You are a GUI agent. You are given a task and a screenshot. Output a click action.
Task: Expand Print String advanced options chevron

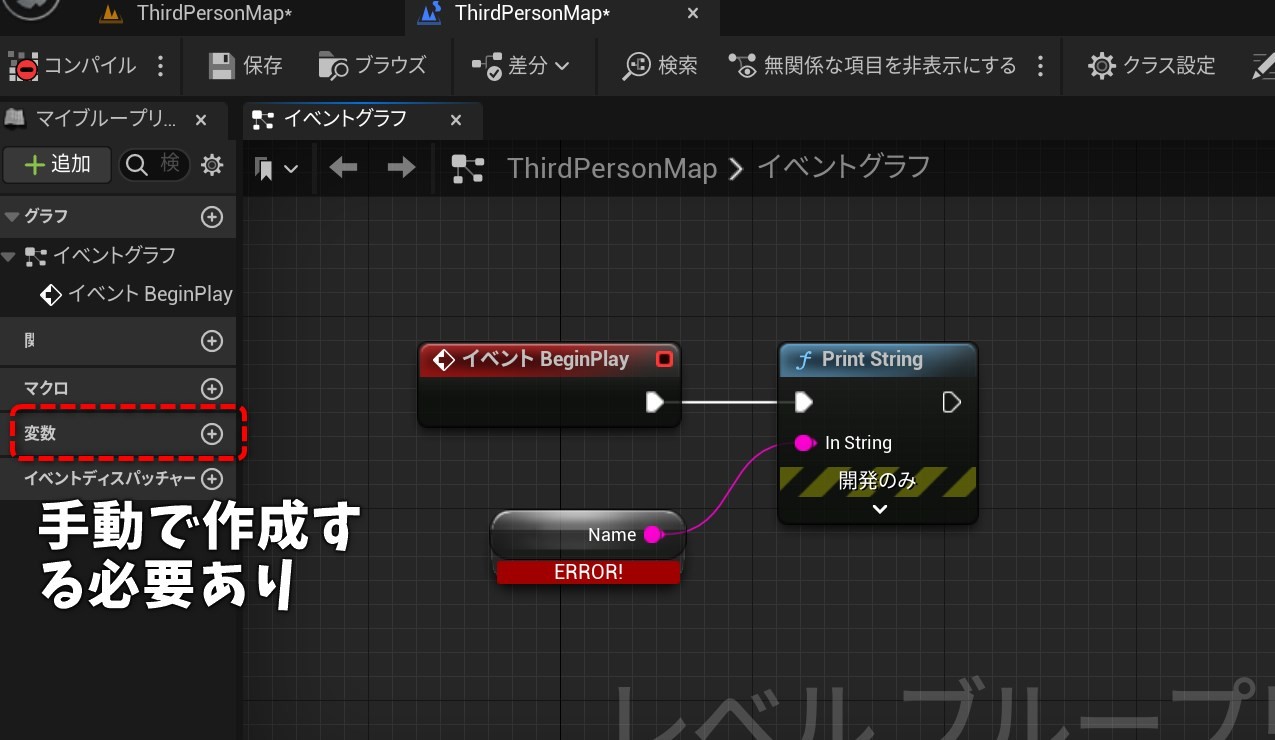coord(879,509)
